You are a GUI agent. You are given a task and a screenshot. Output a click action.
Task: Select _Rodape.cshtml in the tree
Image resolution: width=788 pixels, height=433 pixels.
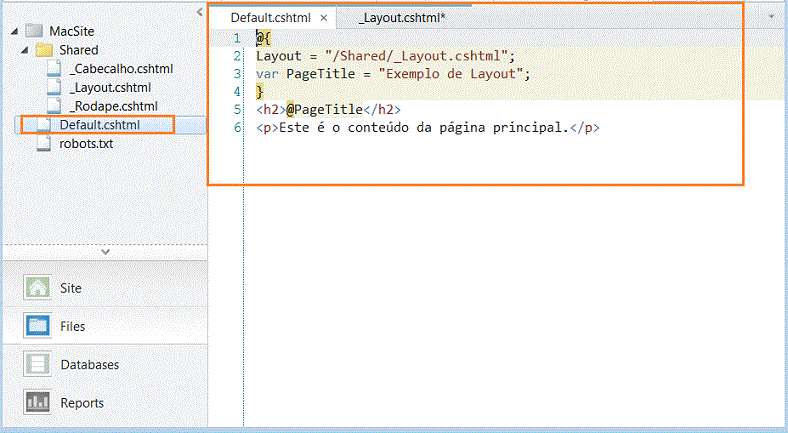click(114, 106)
